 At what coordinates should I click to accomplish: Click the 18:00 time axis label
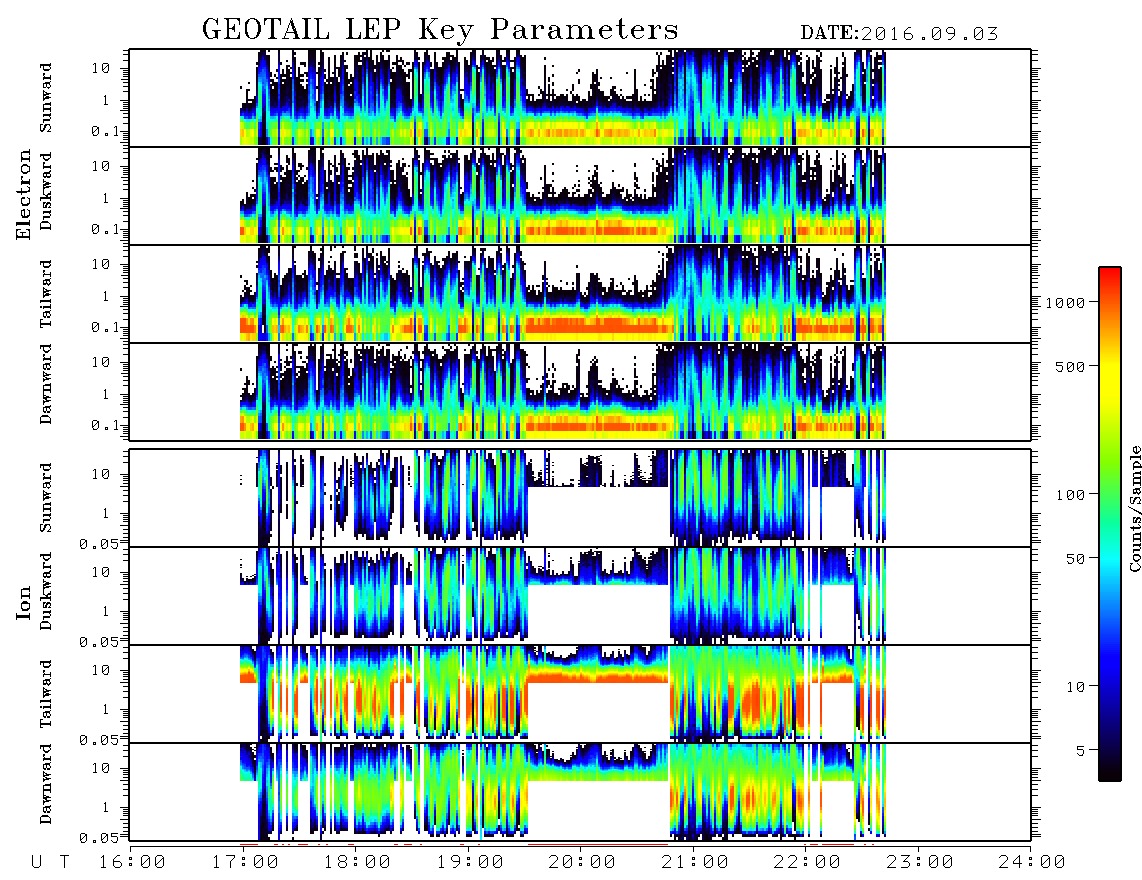click(357, 862)
